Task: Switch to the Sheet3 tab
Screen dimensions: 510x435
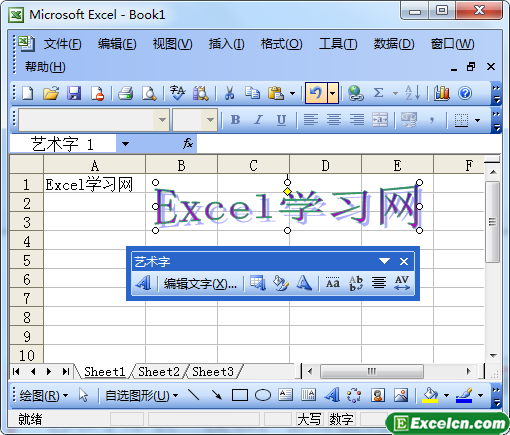Action: pyautogui.click(x=213, y=371)
